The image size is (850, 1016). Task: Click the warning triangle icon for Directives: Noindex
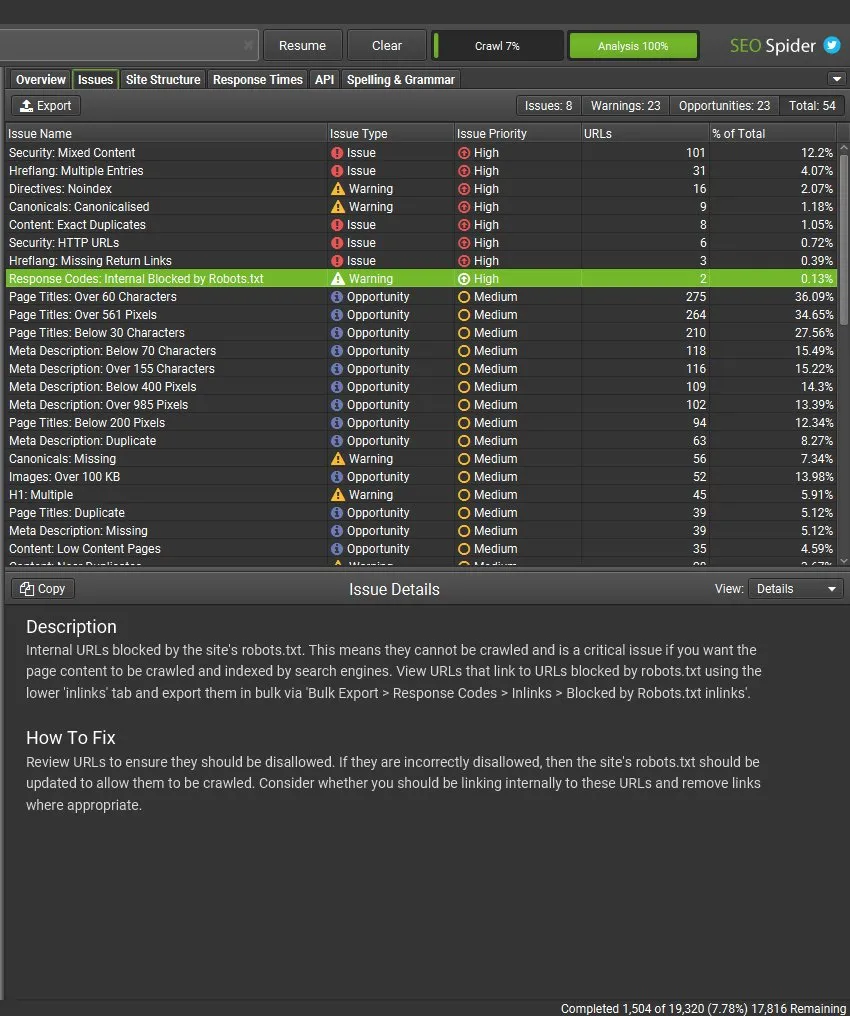338,189
